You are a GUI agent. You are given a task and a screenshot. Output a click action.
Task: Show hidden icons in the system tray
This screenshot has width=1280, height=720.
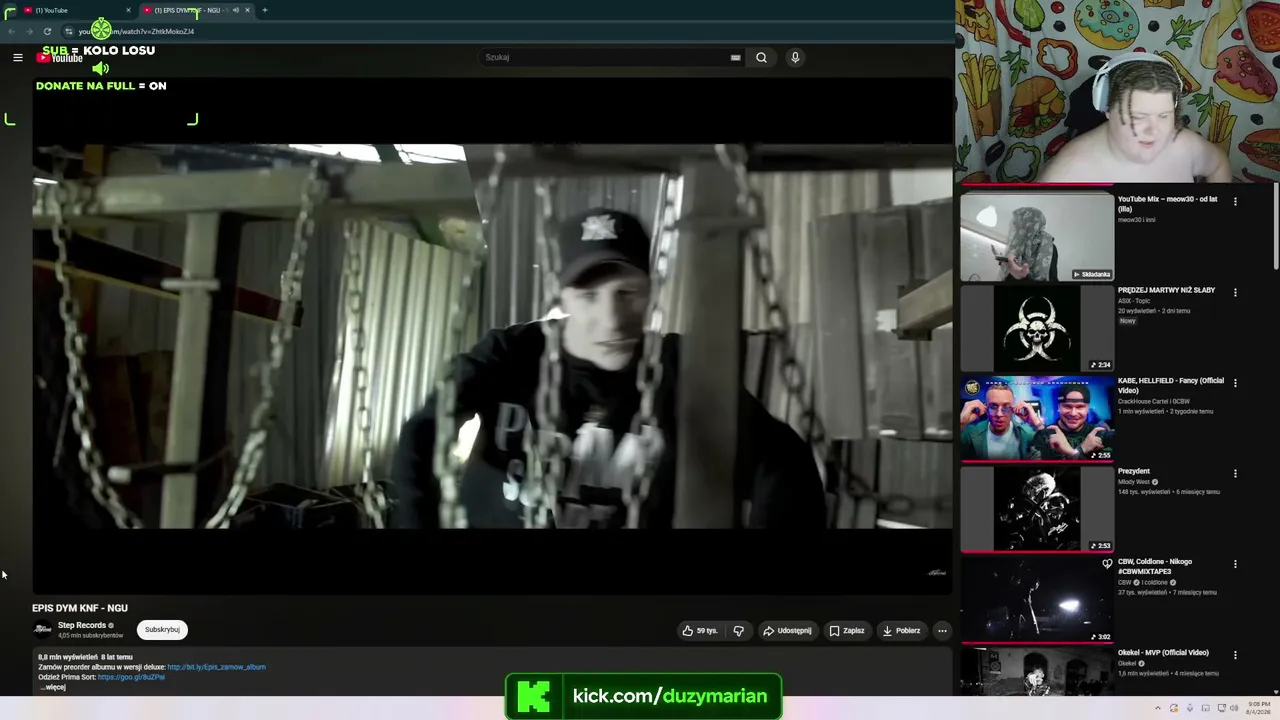[1158, 708]
